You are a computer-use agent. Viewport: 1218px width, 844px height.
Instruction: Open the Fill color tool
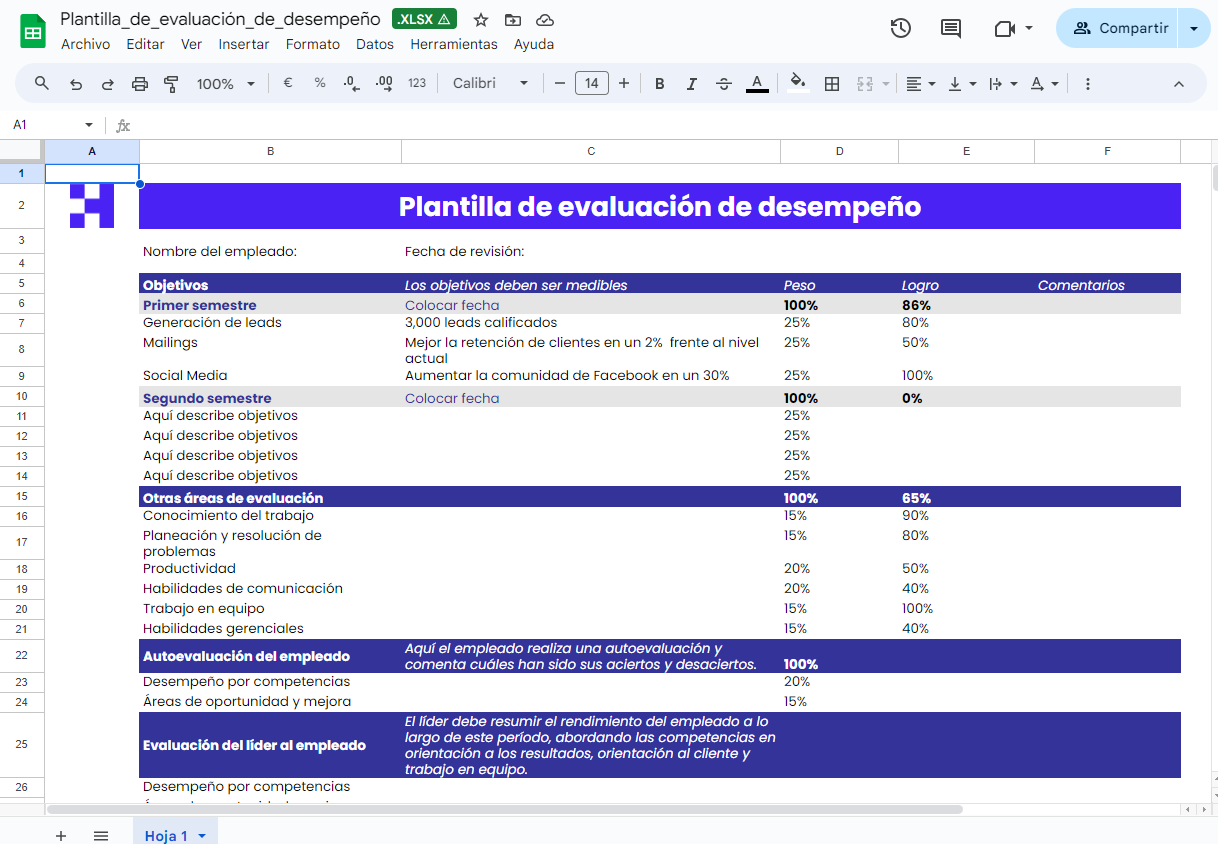tap(797, 84)
